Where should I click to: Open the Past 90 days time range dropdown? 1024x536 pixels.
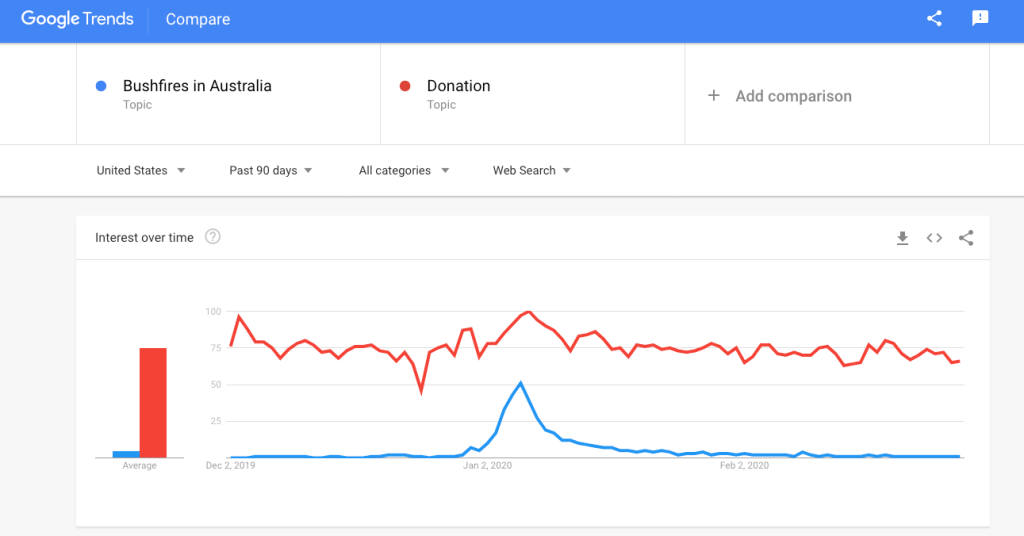[271, 171]
